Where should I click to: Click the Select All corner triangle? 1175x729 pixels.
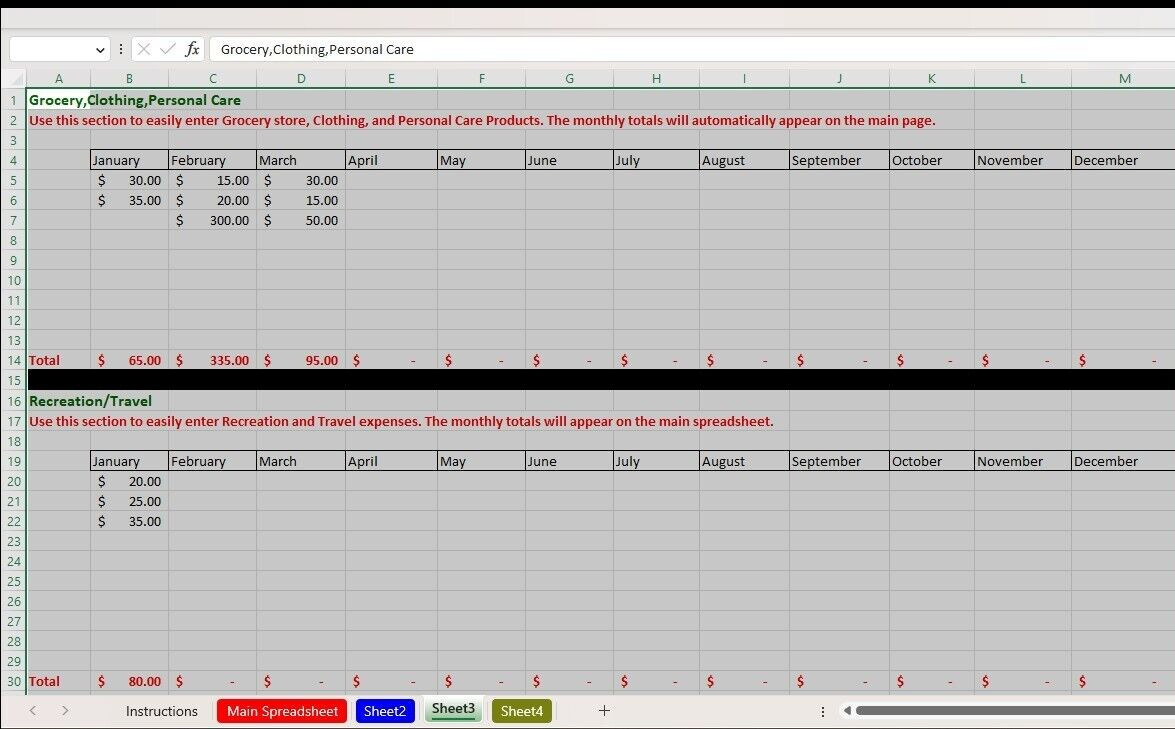click(15, 79)
